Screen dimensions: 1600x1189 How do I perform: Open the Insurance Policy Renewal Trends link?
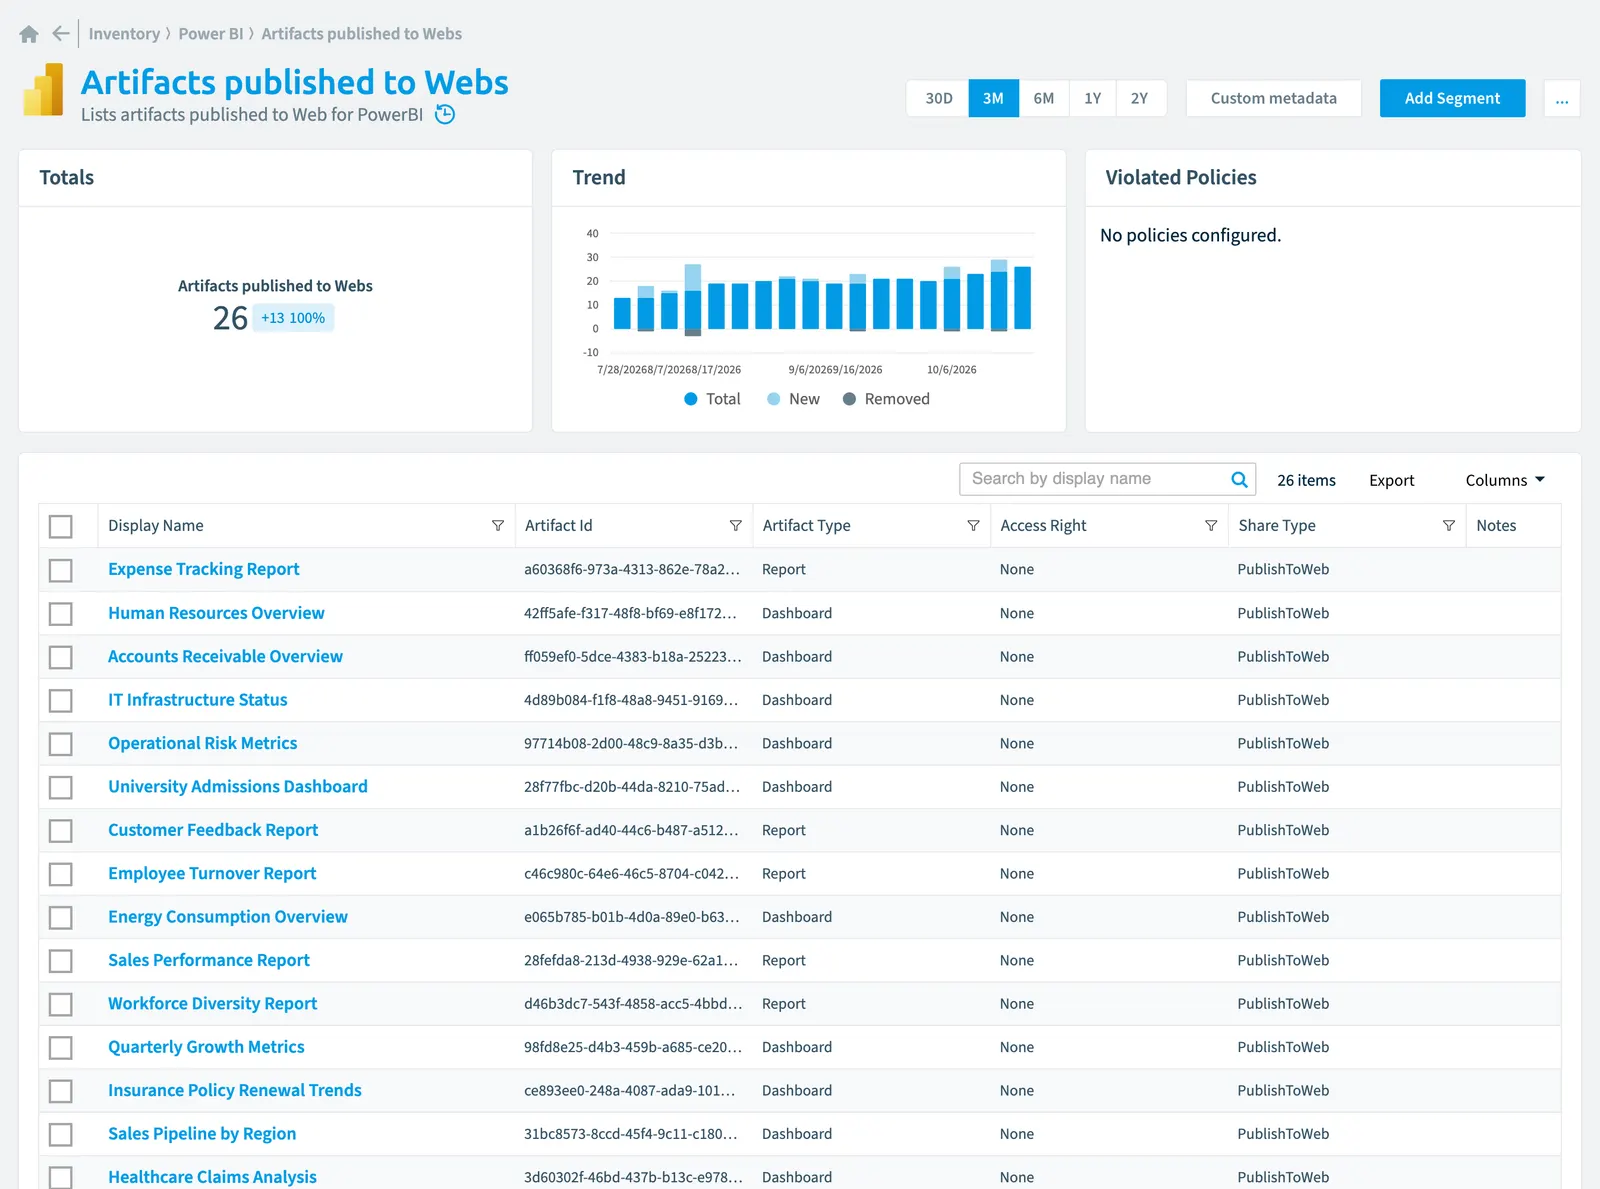(x=235, y=1090)
